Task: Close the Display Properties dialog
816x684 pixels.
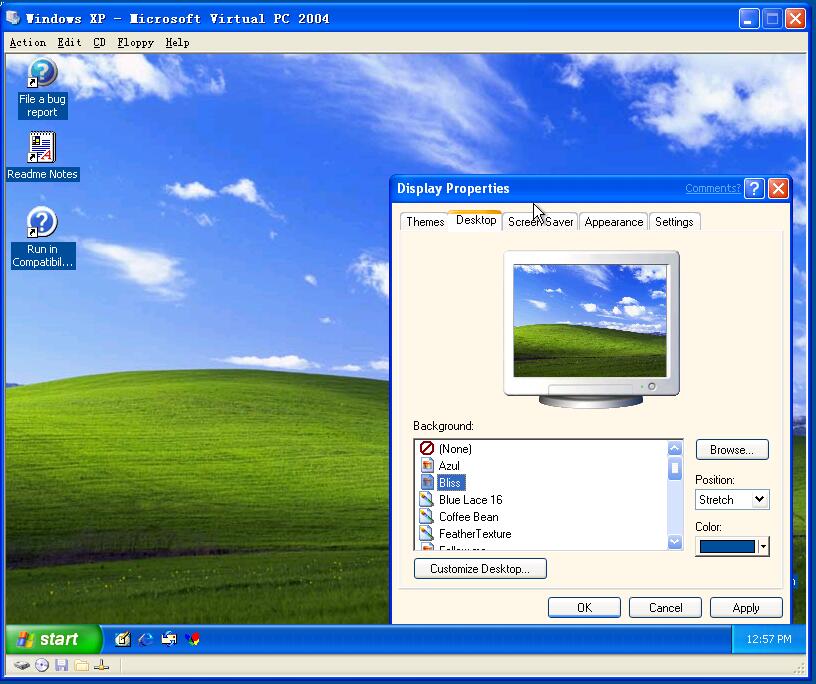Action: click(778, 188)
